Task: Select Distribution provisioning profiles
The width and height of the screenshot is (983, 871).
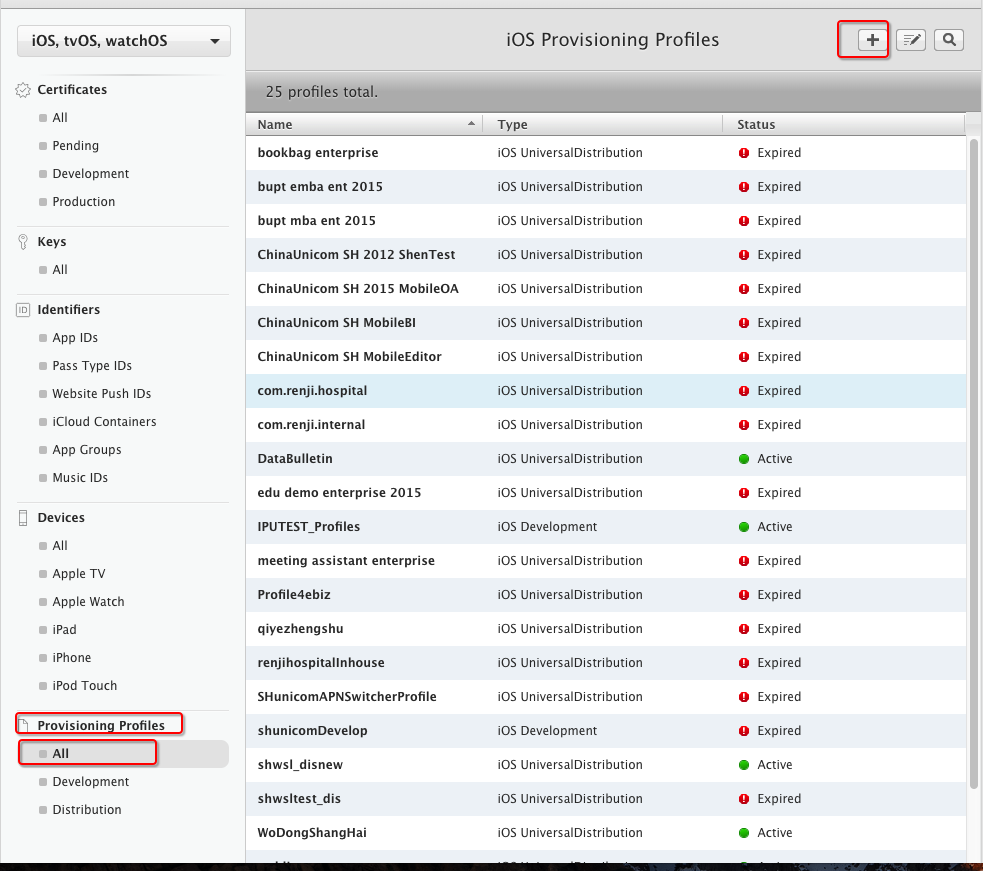Action: point(87,810)
